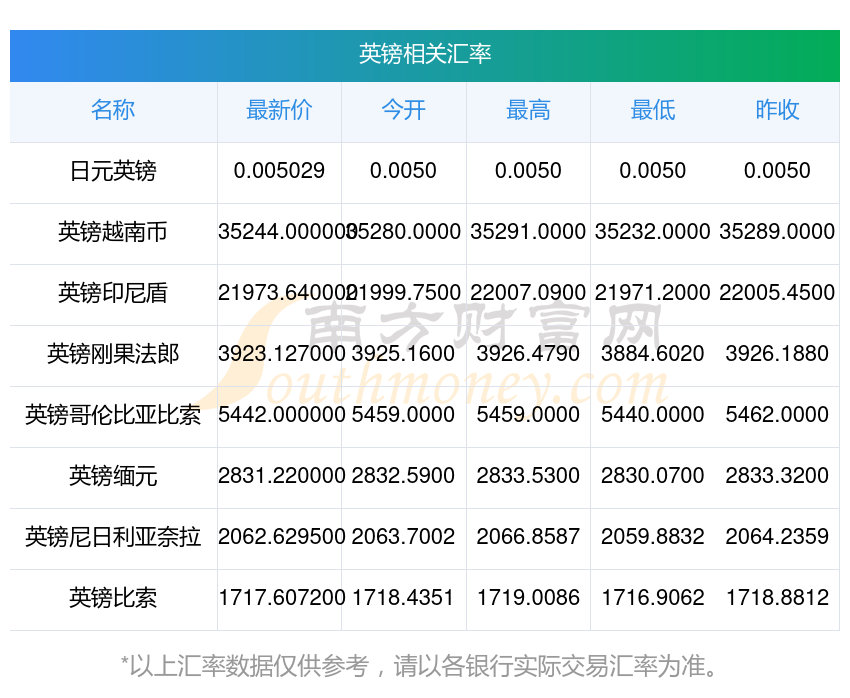The image size is (850, 698).
Task: Click previous close 2833.3200
Action: [777, 475]
